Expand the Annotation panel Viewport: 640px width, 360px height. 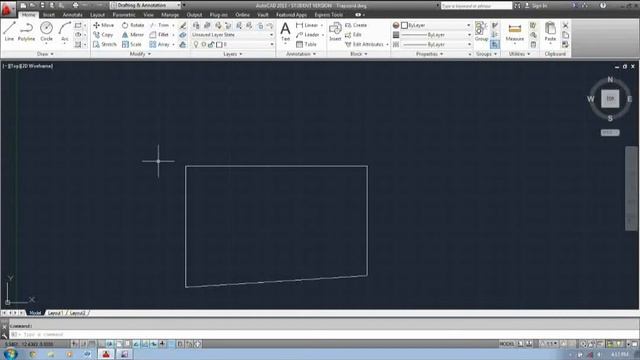tap(301, 54)
